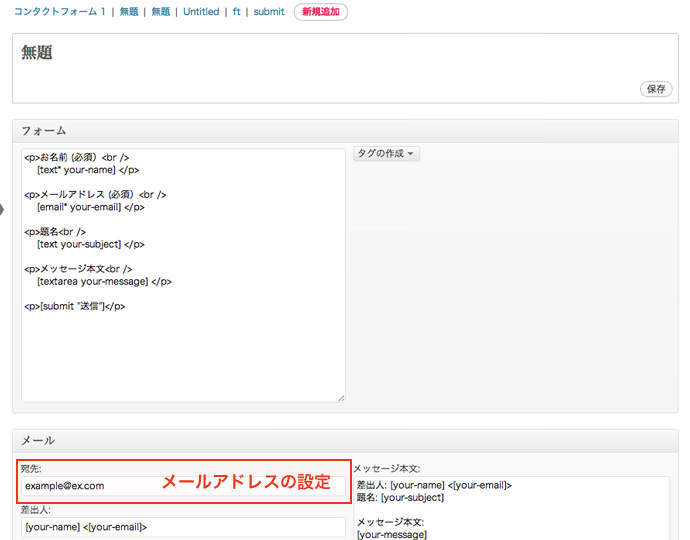The image size is (690, 540).
Task: Open 無題 link right after コンタクトフォーム 1
Action: coord(129,12)
